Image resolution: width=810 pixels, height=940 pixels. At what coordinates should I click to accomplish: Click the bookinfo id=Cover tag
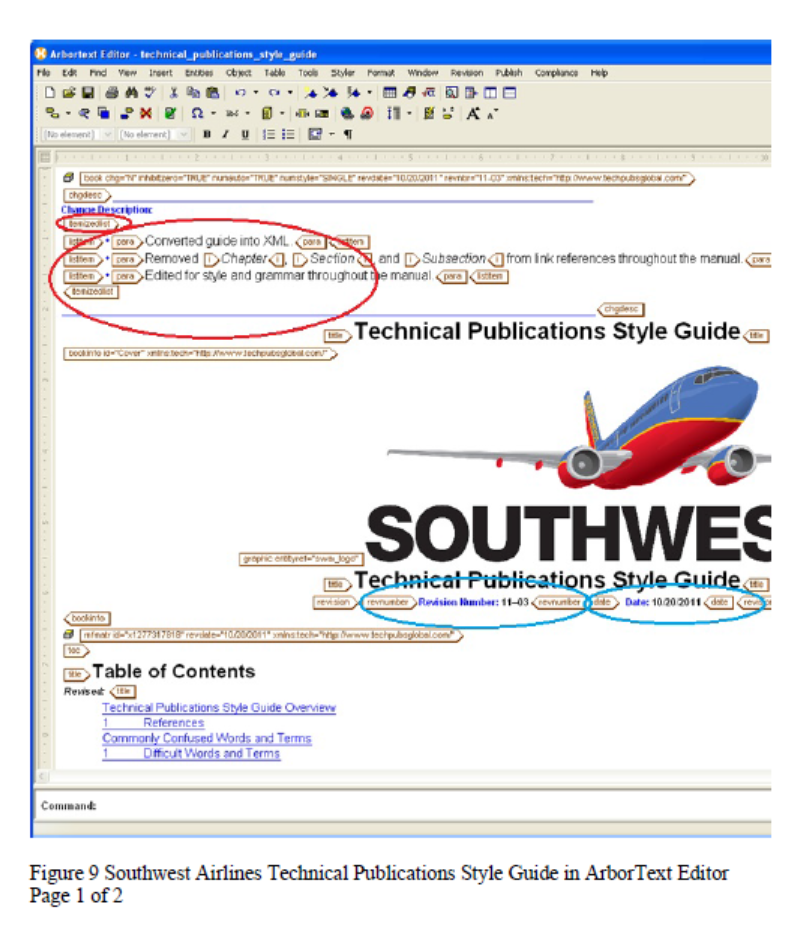coord(200,354)
